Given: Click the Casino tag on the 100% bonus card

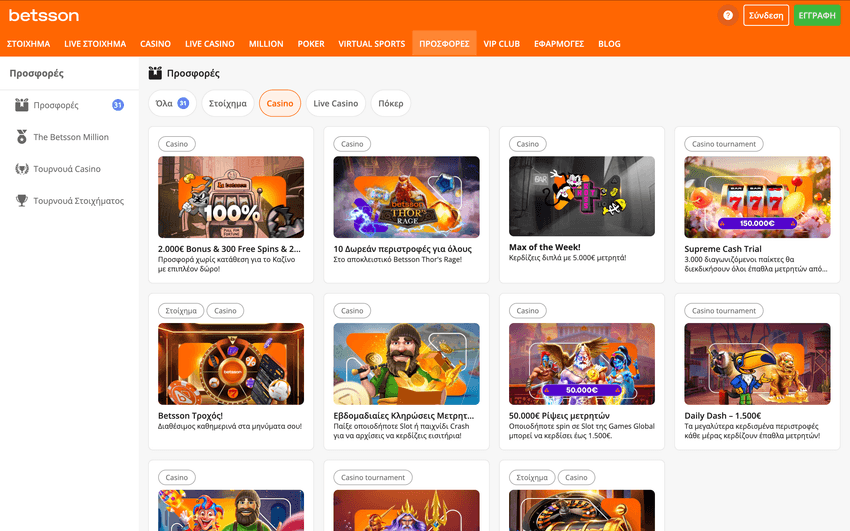Looking at the screenshot, I should coord(177,144).
